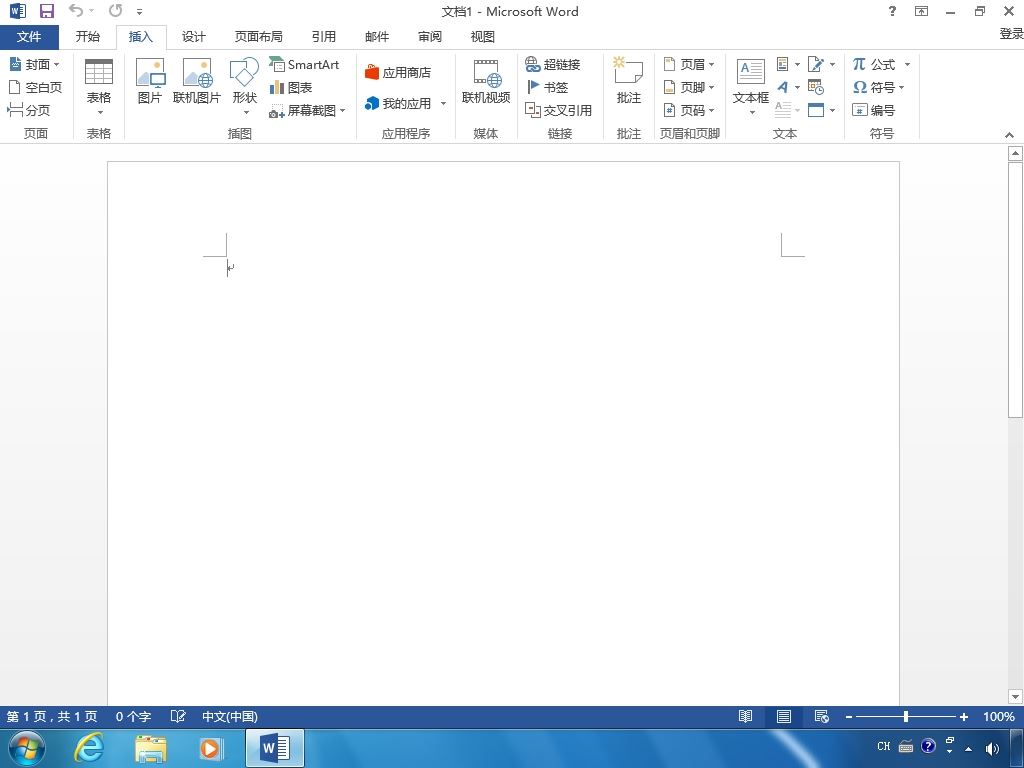Switch to Read Mode view
The width and height of the screenshot is (1024, 768).
click(745, 716)
